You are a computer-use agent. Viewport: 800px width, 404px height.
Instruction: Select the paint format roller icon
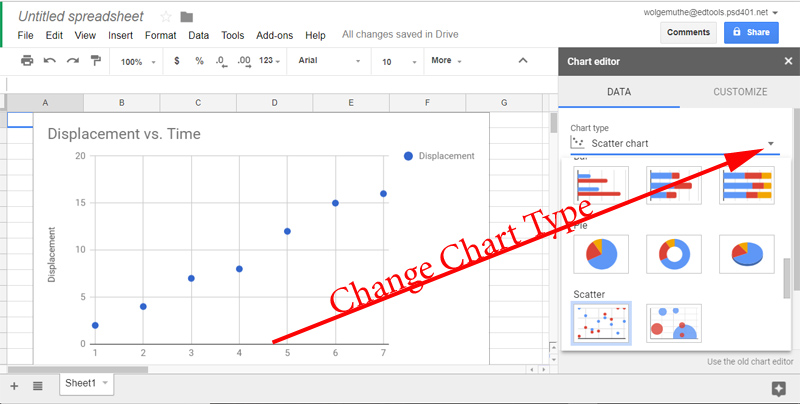point(96,61)
